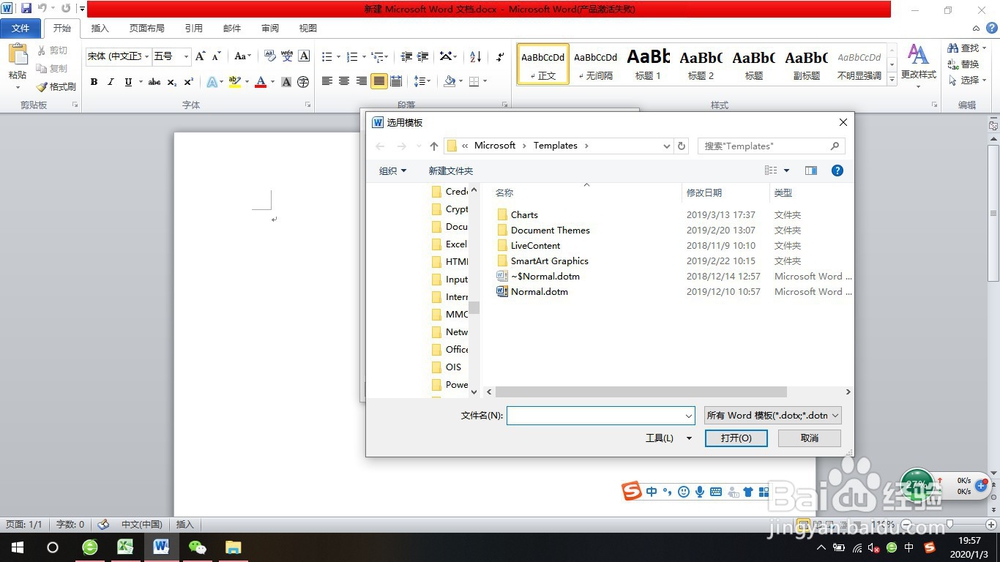Select the Document Themes folder
The height and width of the screenshot is (562, 1000).
(550, 230)
